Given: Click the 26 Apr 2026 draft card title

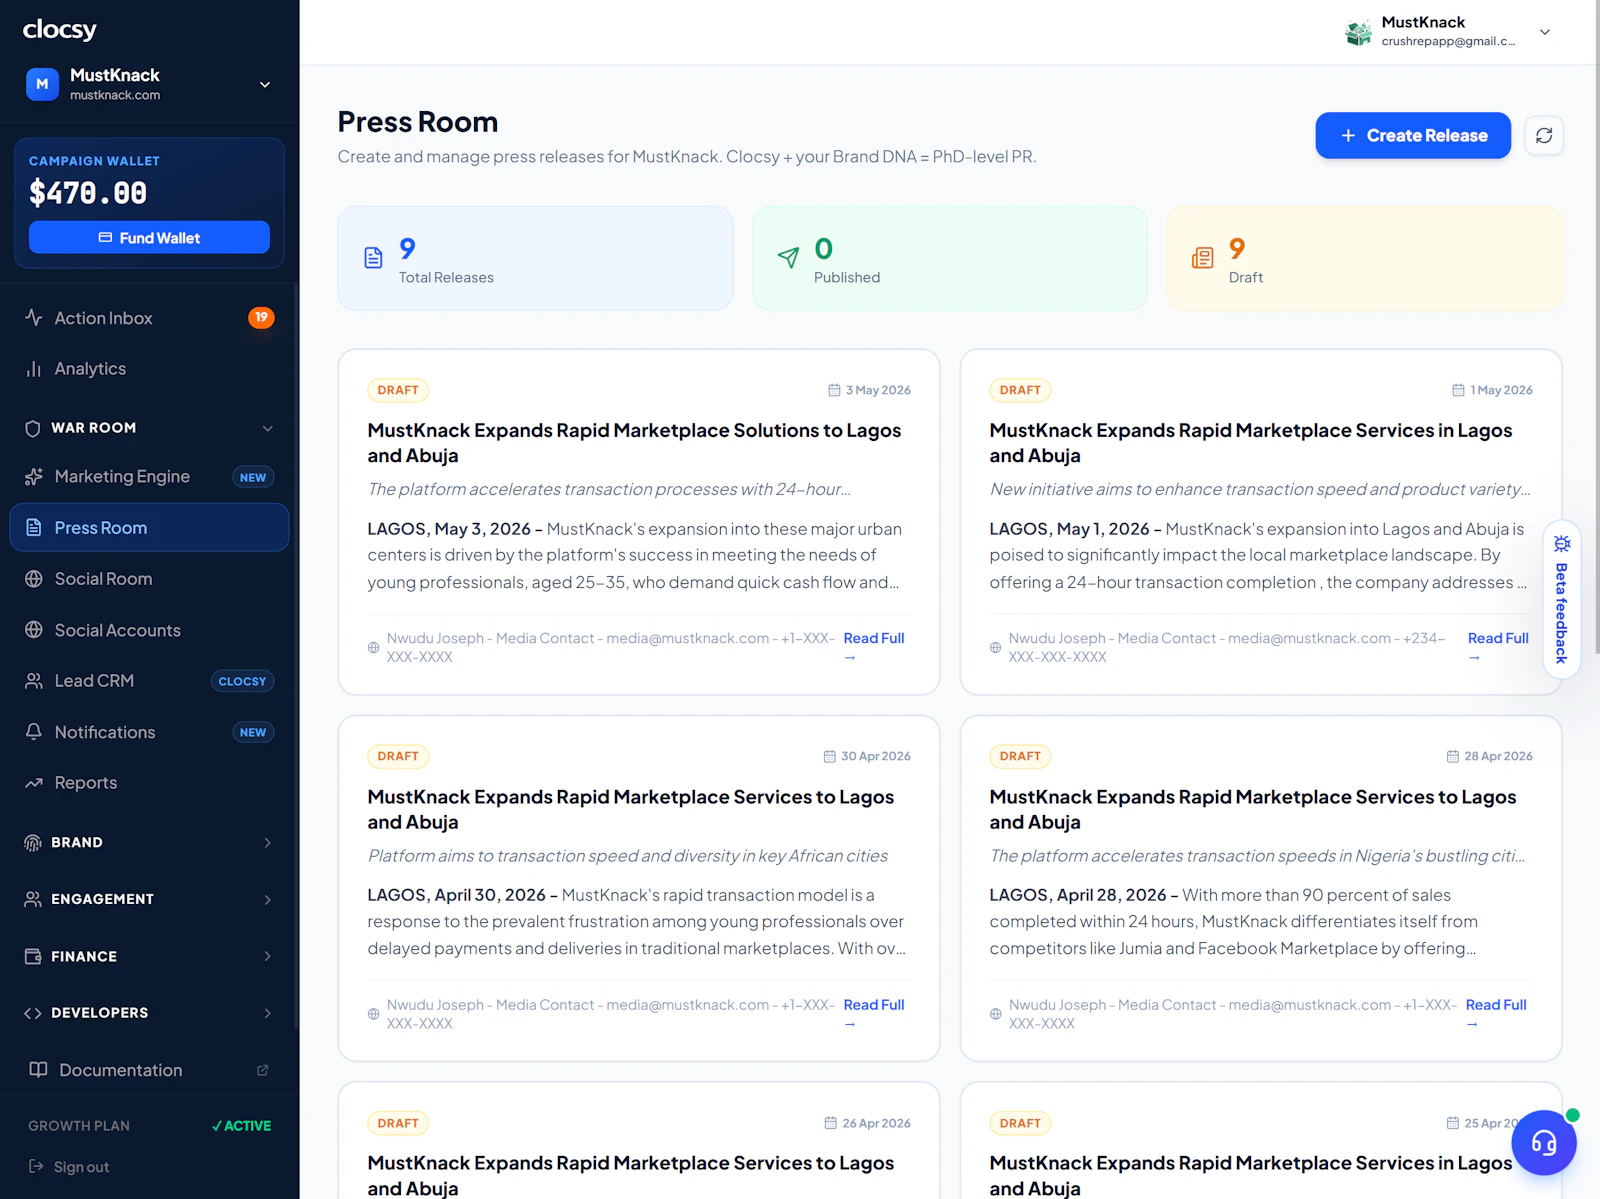Looking at the screenshot, I should tap(631, 1175).
